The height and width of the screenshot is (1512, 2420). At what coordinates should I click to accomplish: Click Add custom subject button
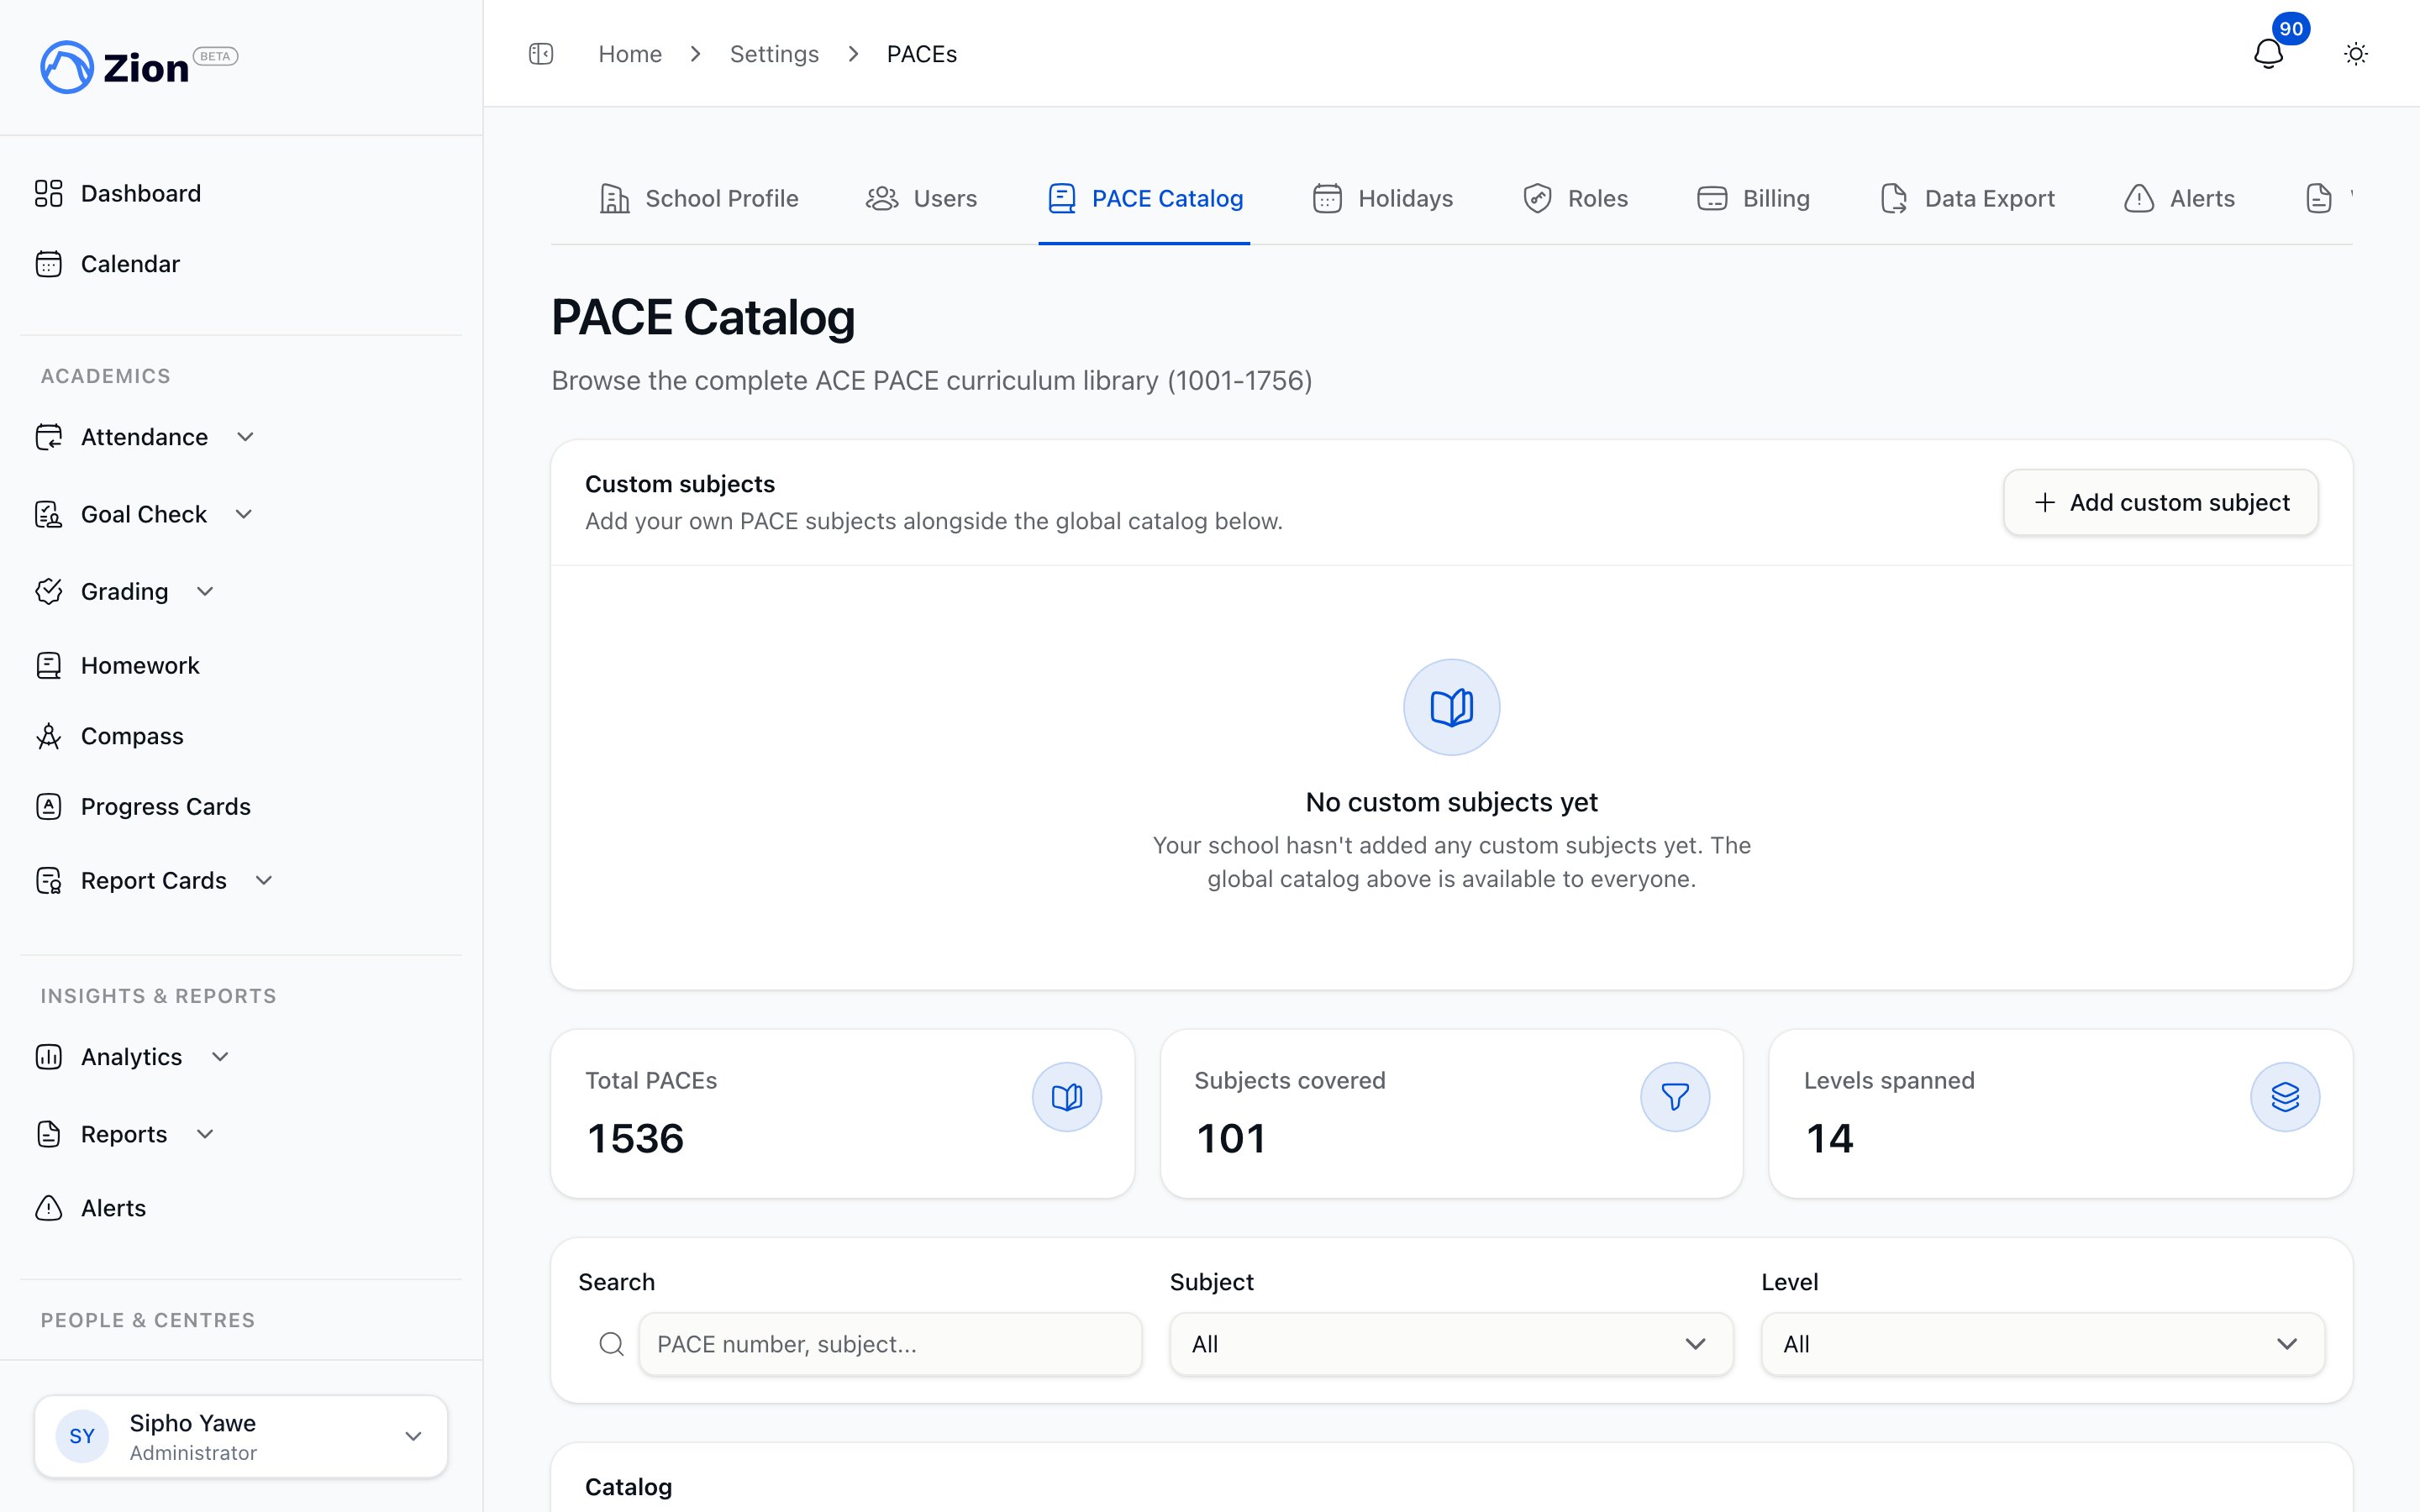click(x=2161, y=502)
